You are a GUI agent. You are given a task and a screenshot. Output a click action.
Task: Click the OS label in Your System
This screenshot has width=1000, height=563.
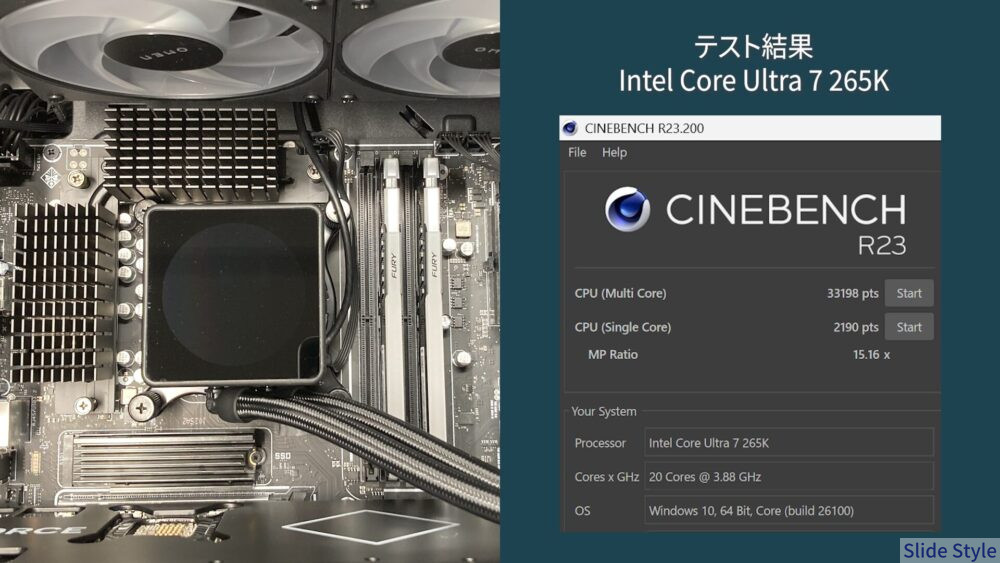click(x=582, y=510)
